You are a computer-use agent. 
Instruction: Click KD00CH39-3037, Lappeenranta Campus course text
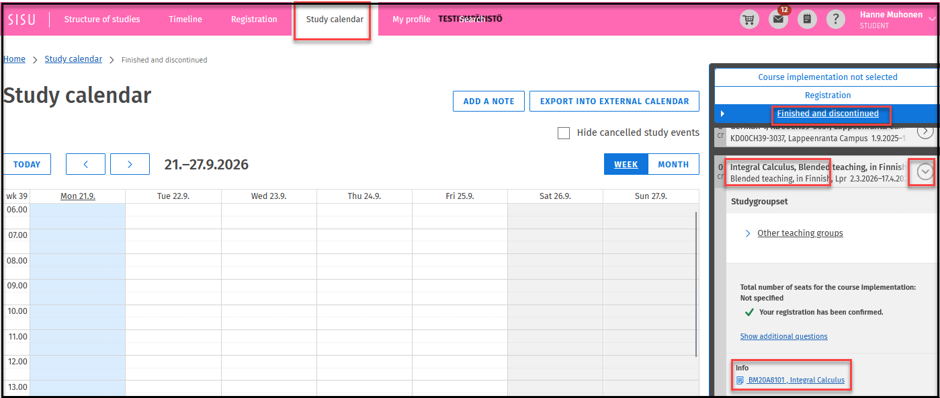pyautogui.click(x=799, y=138)
